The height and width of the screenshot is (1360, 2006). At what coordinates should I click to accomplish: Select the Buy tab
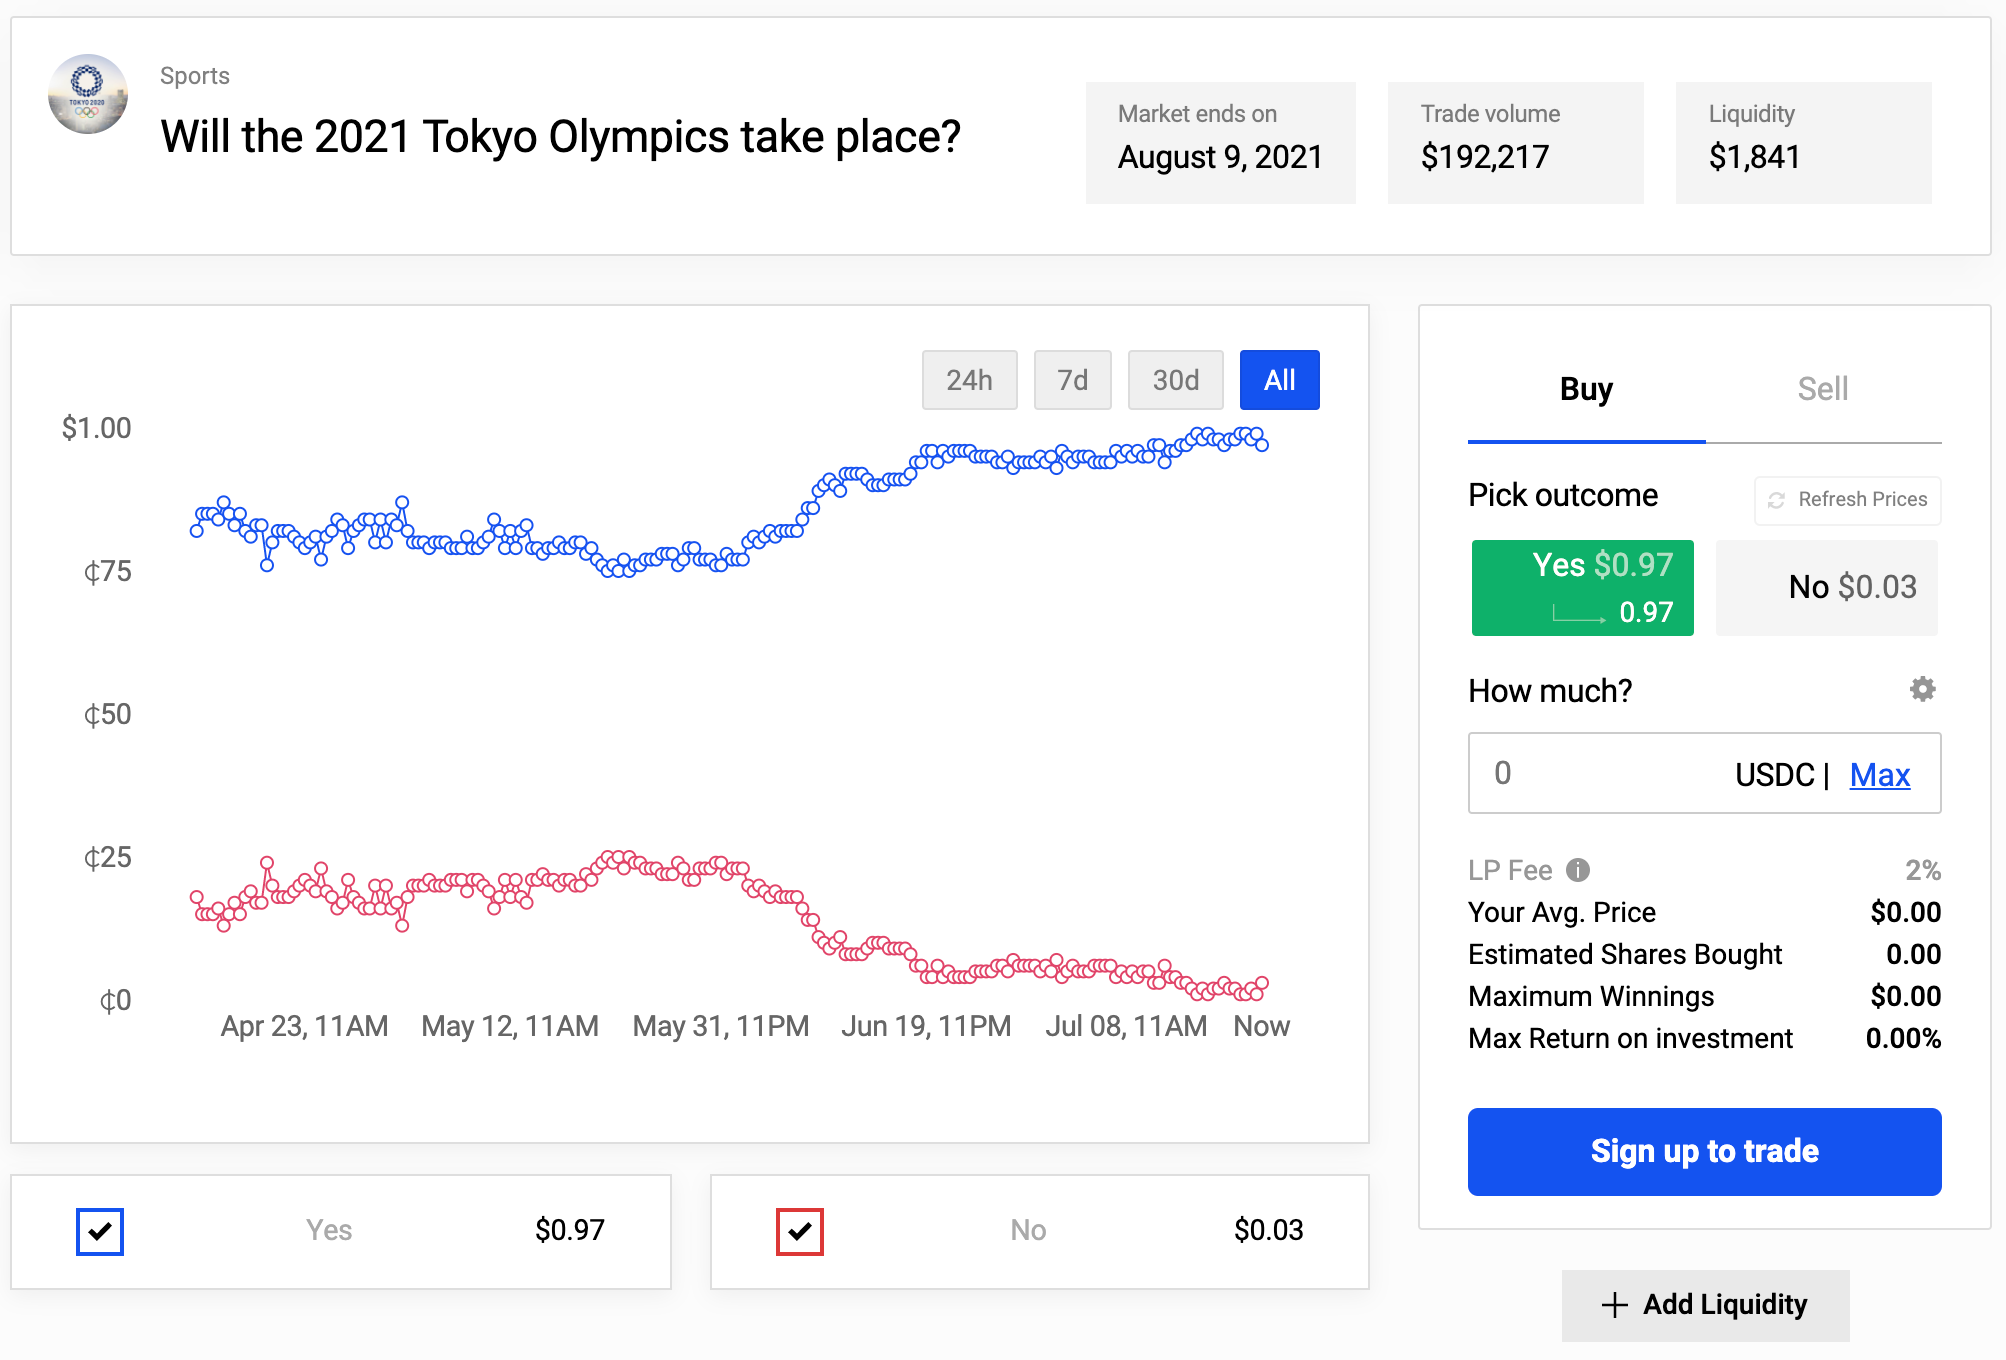pos(1586,389)
